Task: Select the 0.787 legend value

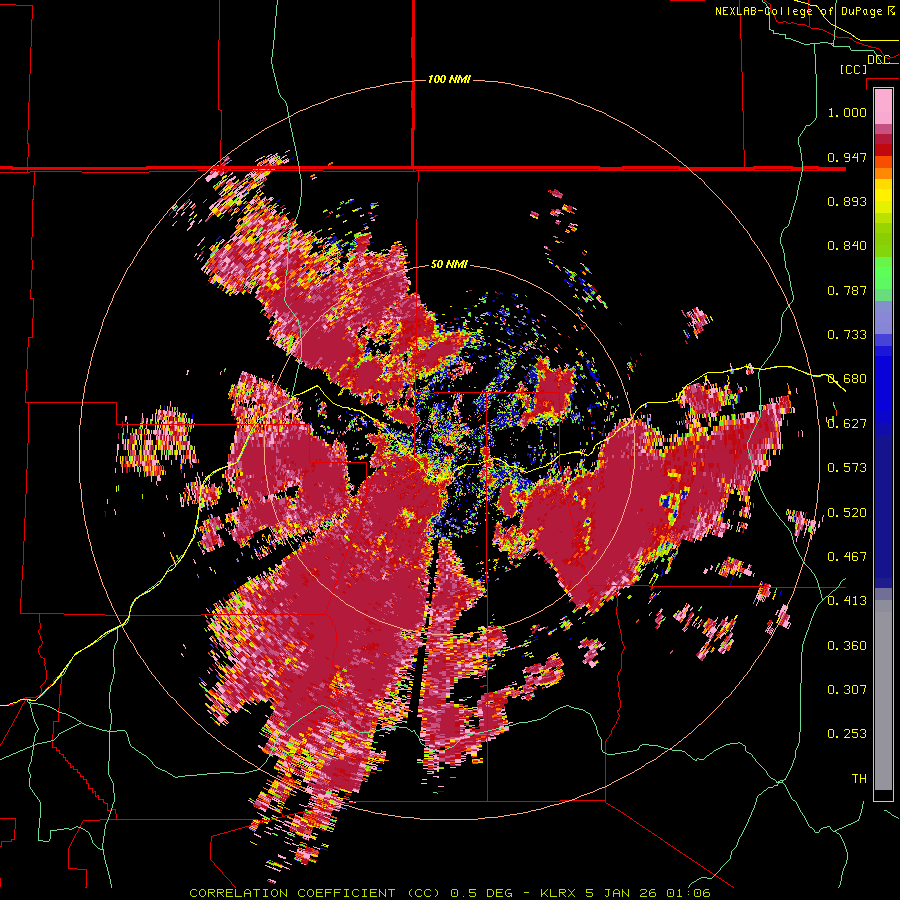Action: click(x=847, y=290)
